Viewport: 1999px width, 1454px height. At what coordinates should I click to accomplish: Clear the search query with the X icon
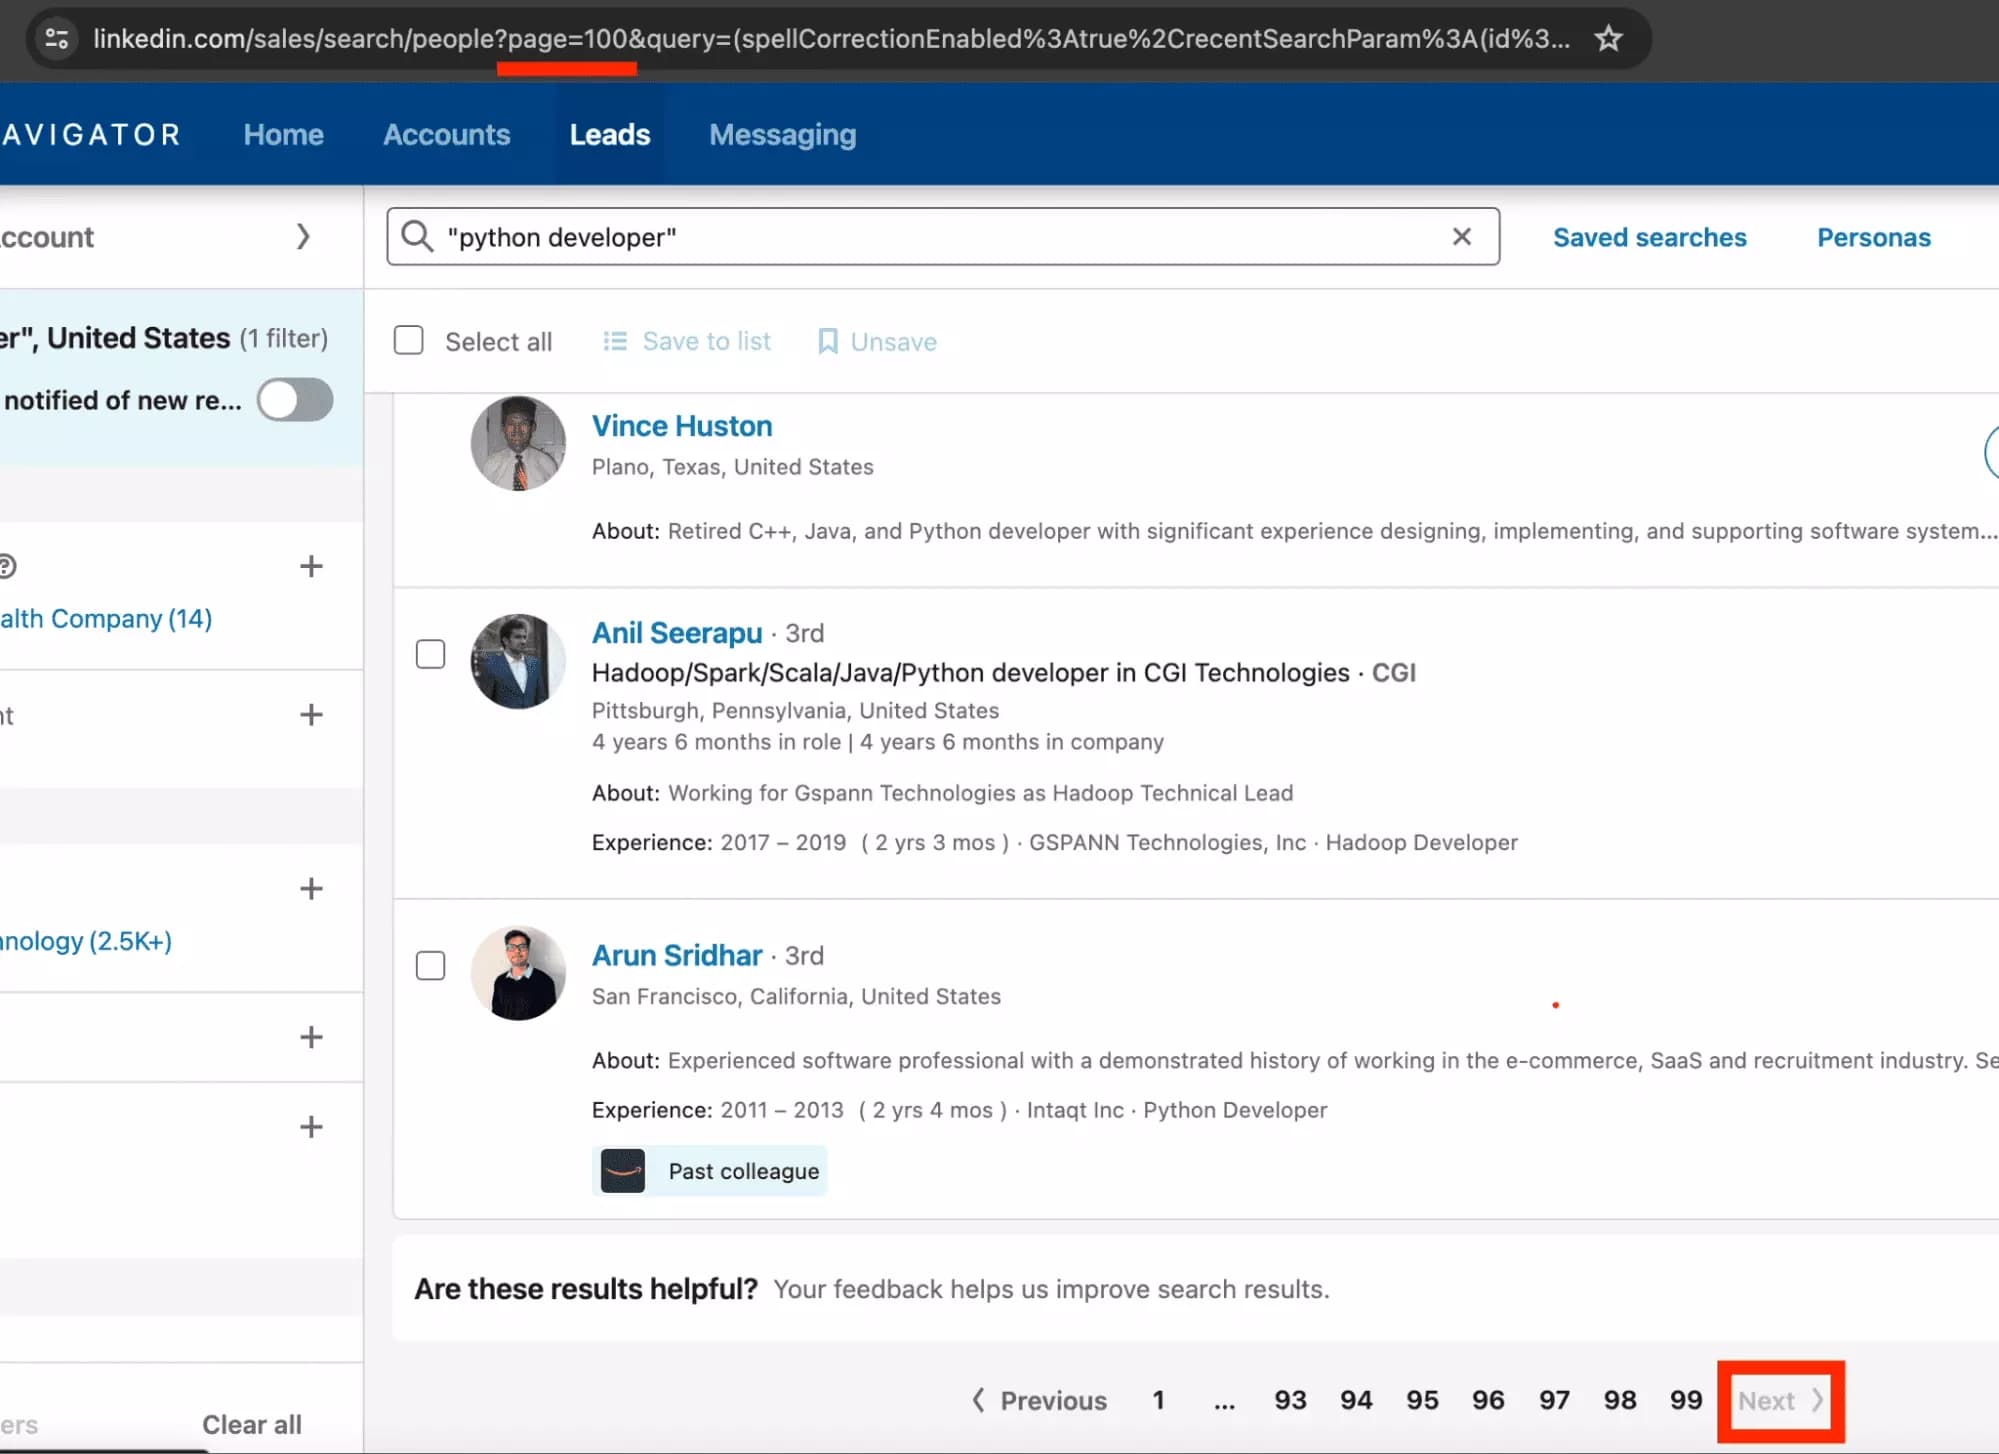tap(1462, 236)
